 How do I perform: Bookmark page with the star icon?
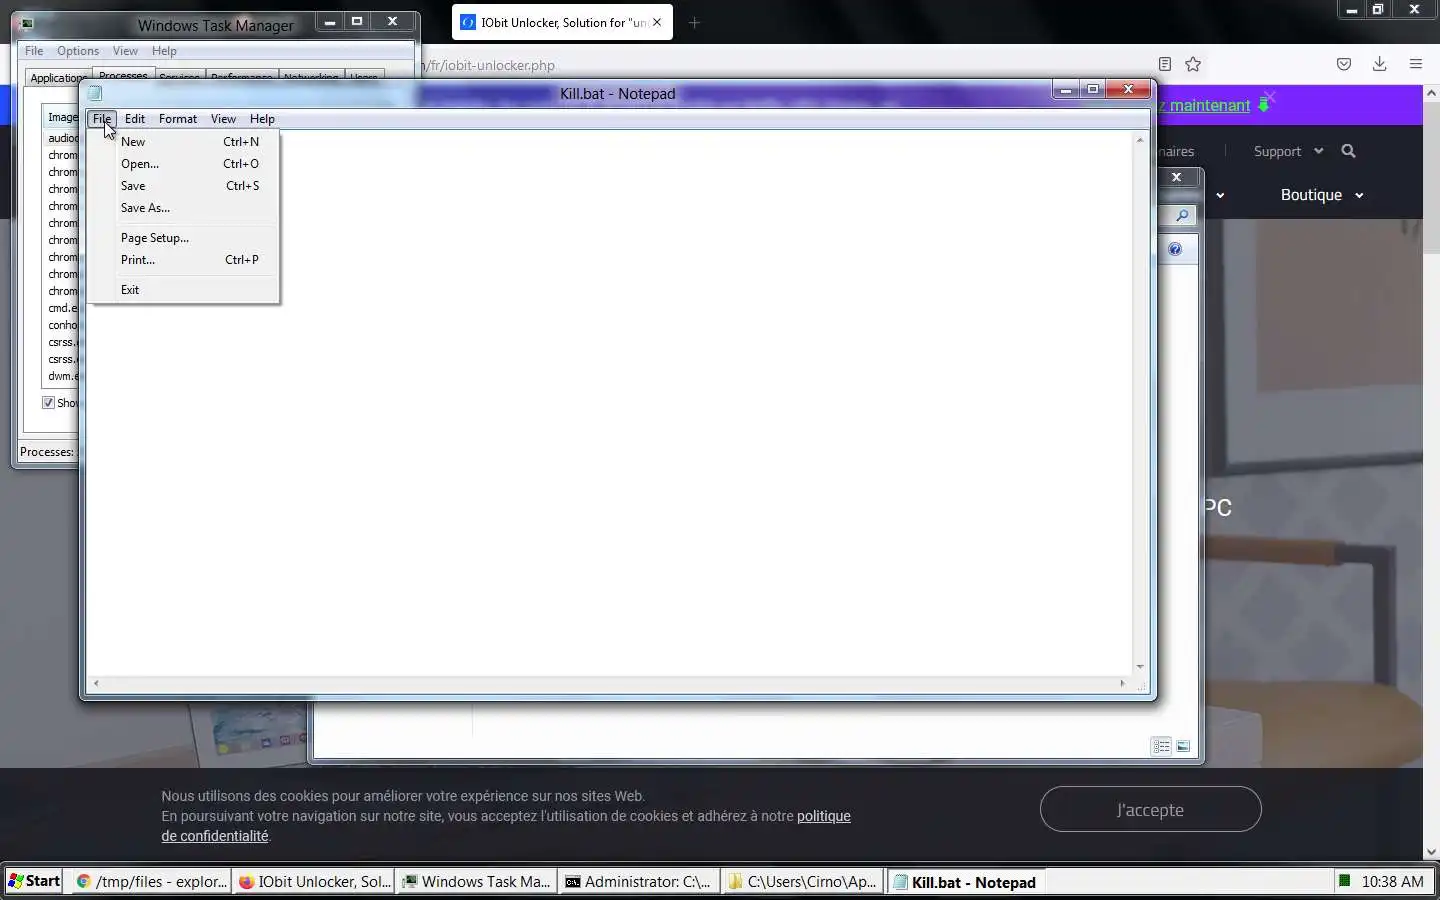point(1193,64)
